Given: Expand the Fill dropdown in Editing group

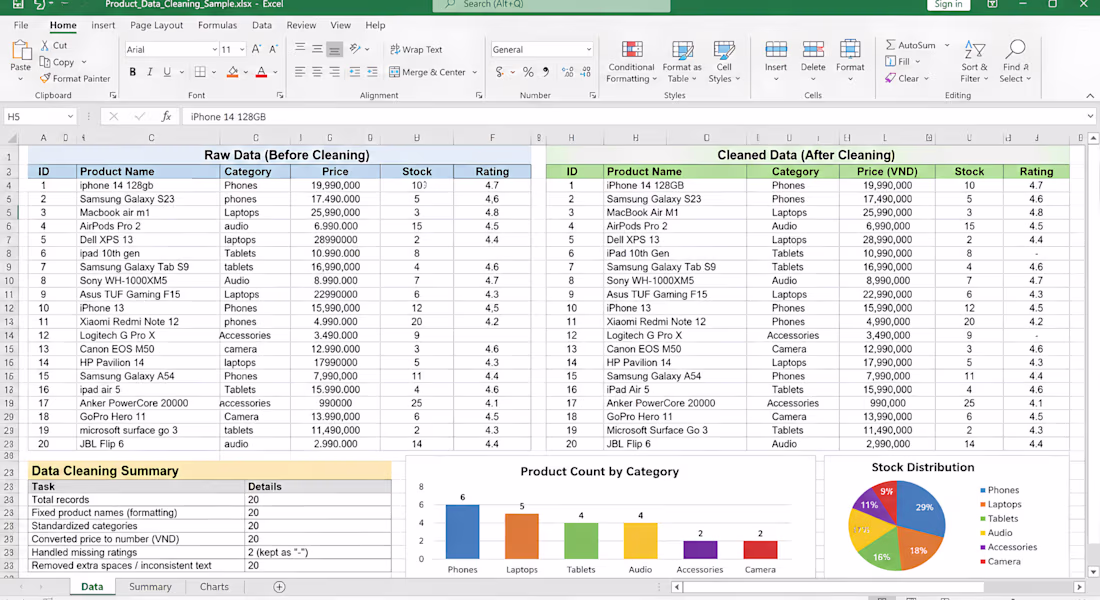Looking at the screenshot, I should (918, 61).
